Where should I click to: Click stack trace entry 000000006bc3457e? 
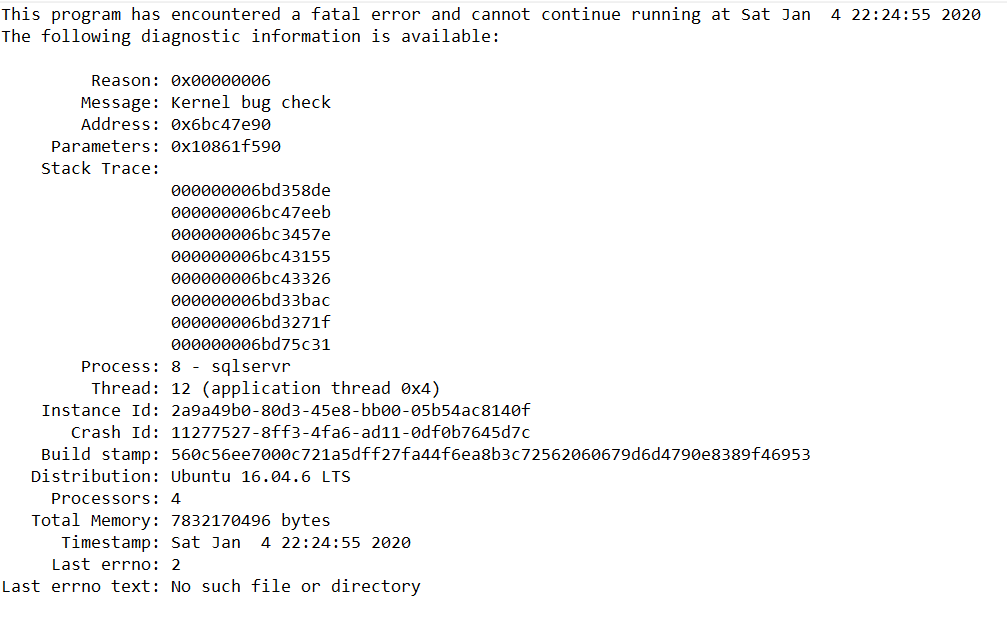coord(250,234)
